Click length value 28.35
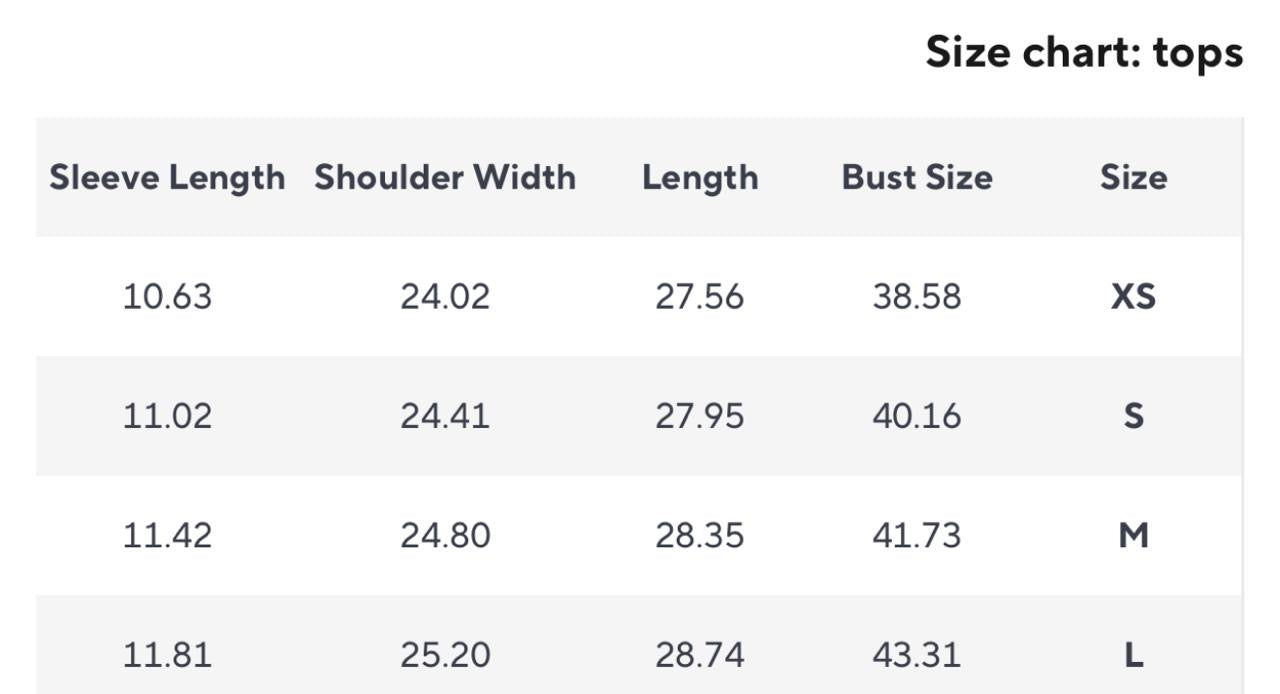This screenshot has width=1280, height=694. tap(700, 535)
